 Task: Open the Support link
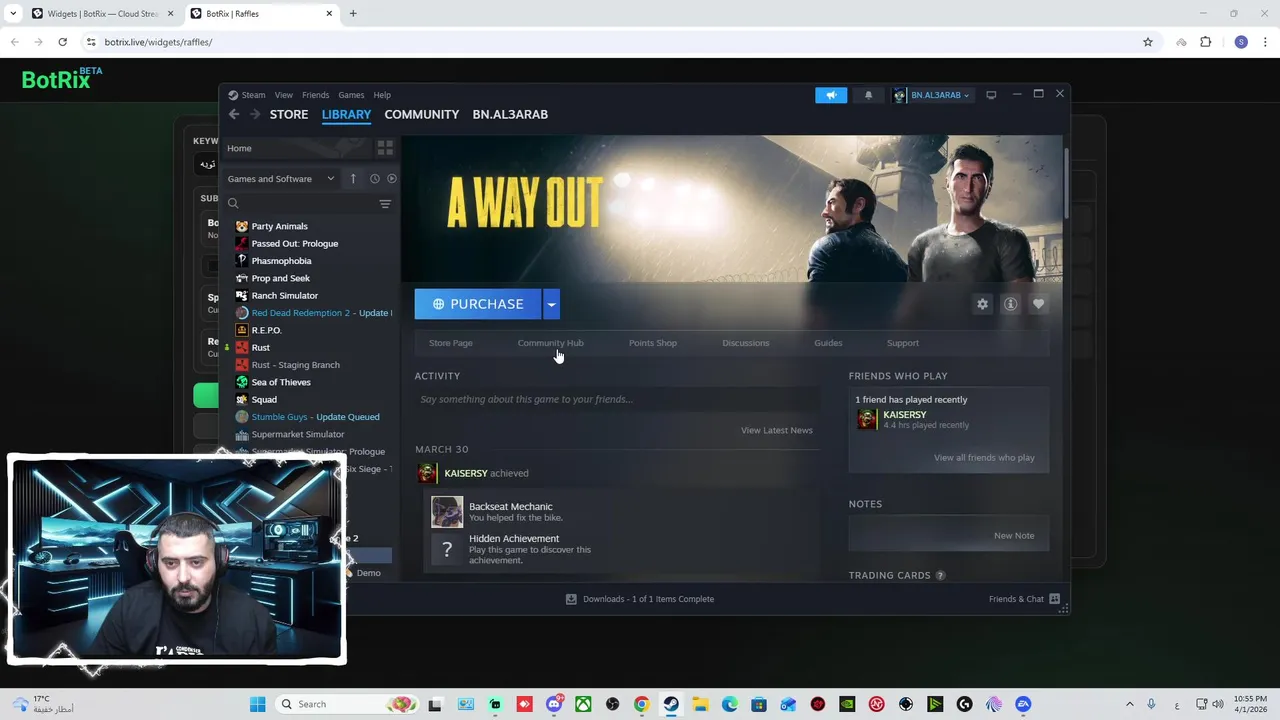903,343
